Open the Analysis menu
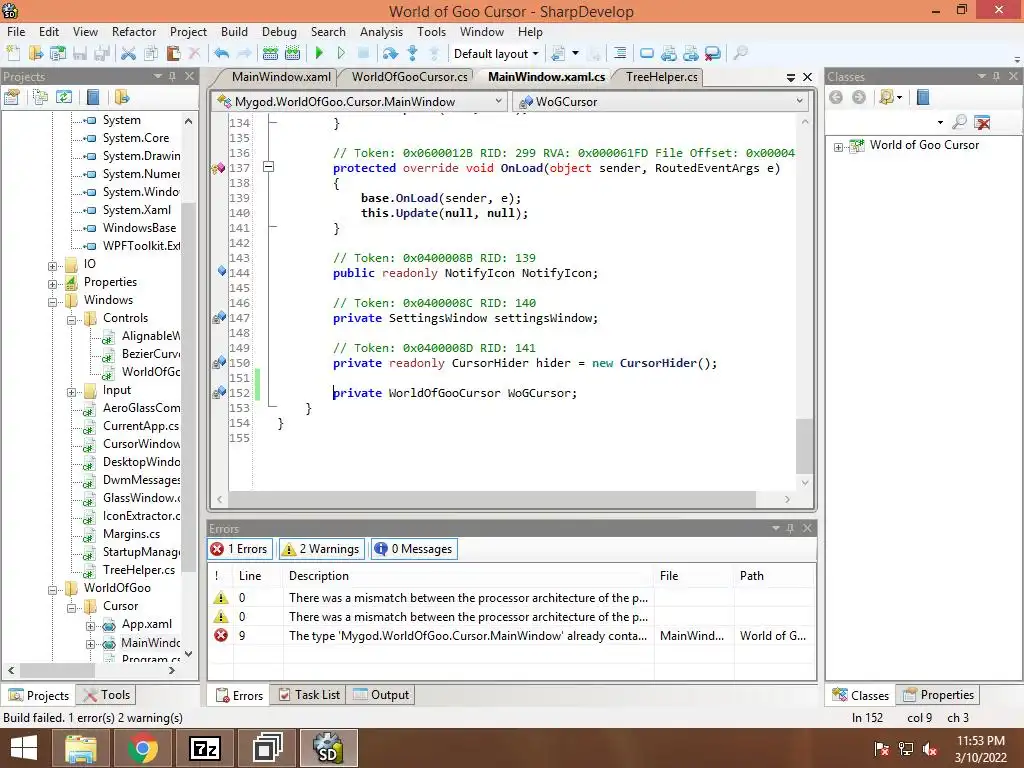 [381, 31]
